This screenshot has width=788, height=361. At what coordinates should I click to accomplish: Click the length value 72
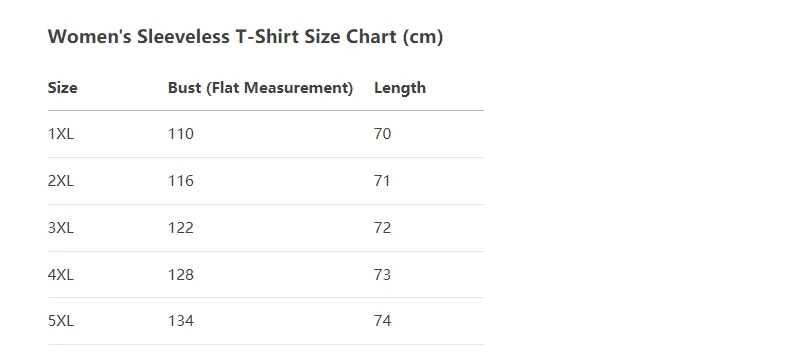[x=382, y=228]
